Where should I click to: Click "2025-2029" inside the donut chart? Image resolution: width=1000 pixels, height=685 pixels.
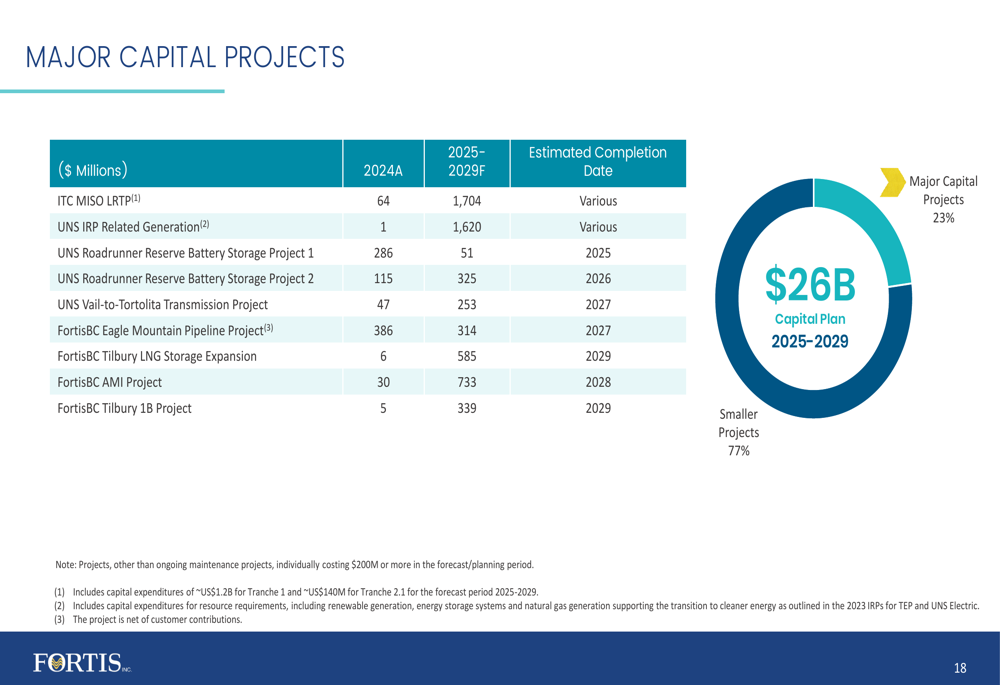[x=810, y=341]
